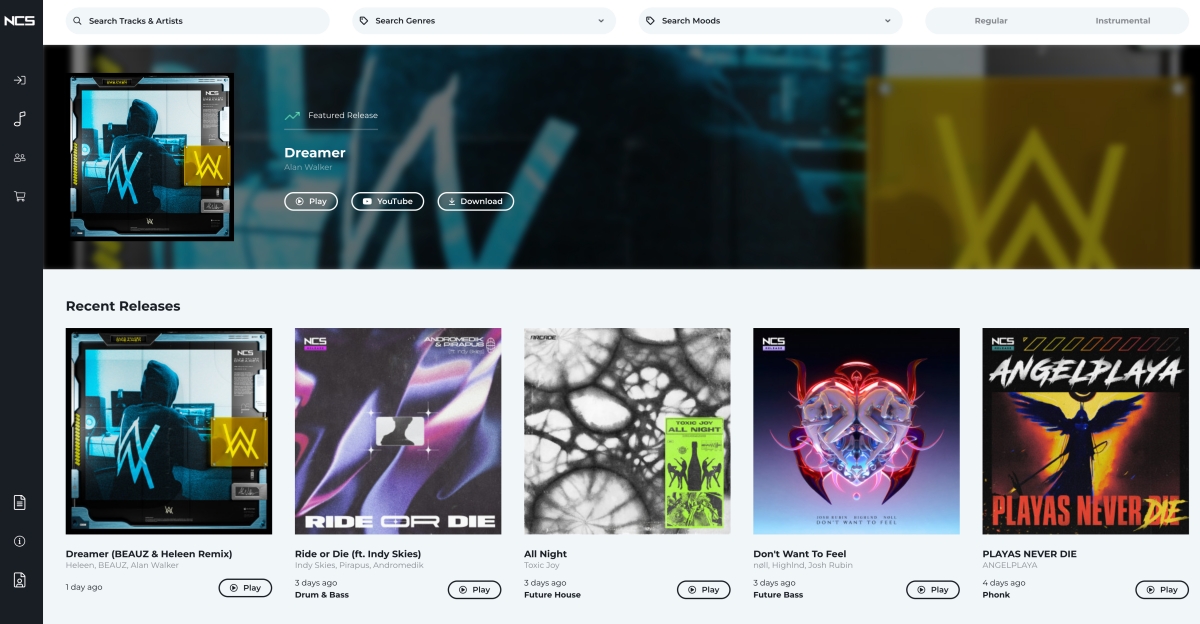Viewport: 1200px width, 624px height.
Task: Expand the Search Moods dropdown
Action: tap(771, 20)
